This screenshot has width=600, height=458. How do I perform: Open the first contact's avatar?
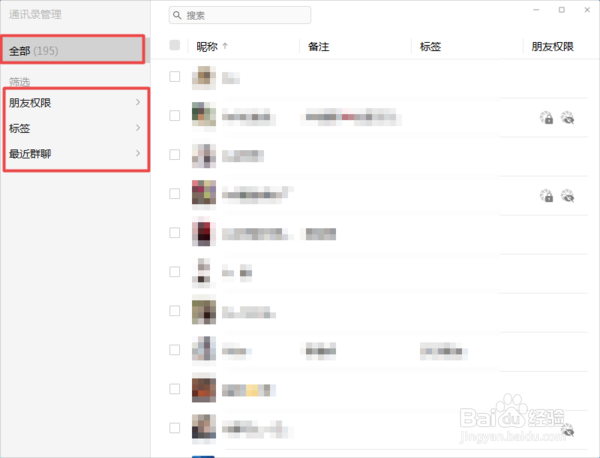pyautogui.click(x=204, y=77)
